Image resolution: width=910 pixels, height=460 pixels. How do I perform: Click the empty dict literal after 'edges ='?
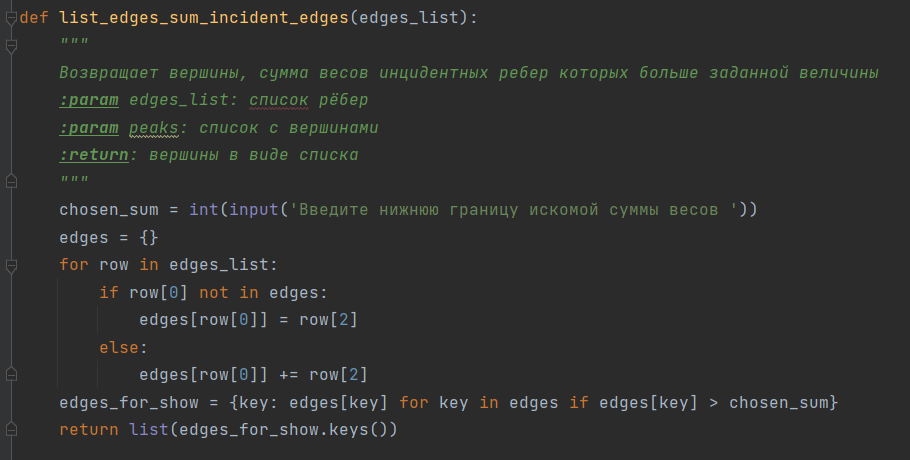(x=149, y=237)
